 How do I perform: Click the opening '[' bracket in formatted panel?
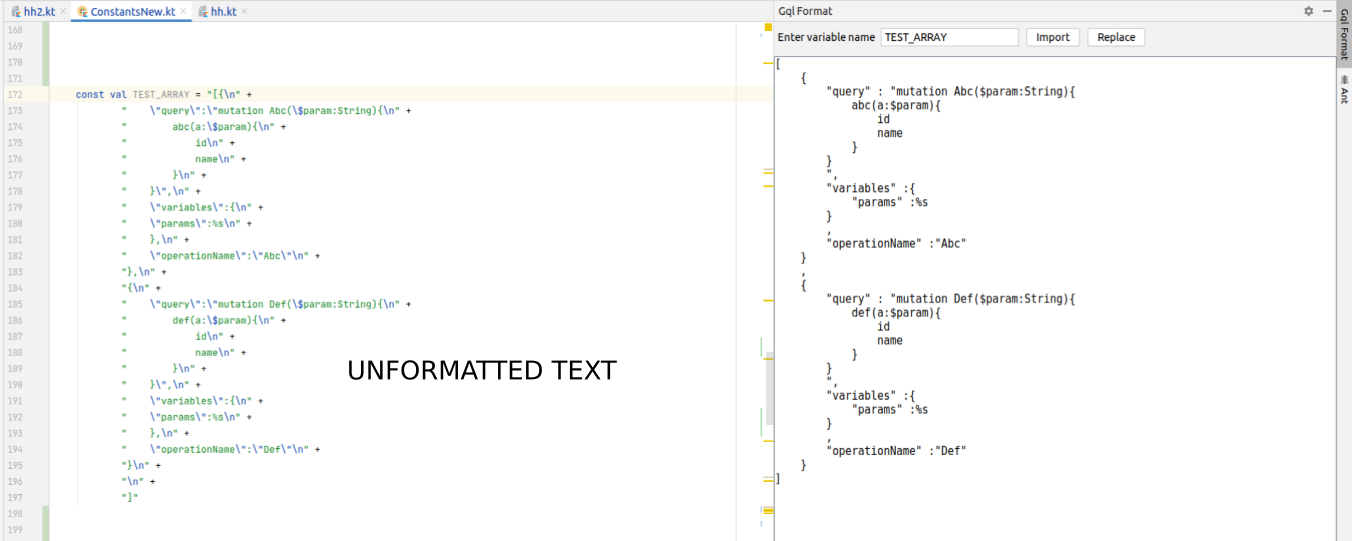coord(778,64)
